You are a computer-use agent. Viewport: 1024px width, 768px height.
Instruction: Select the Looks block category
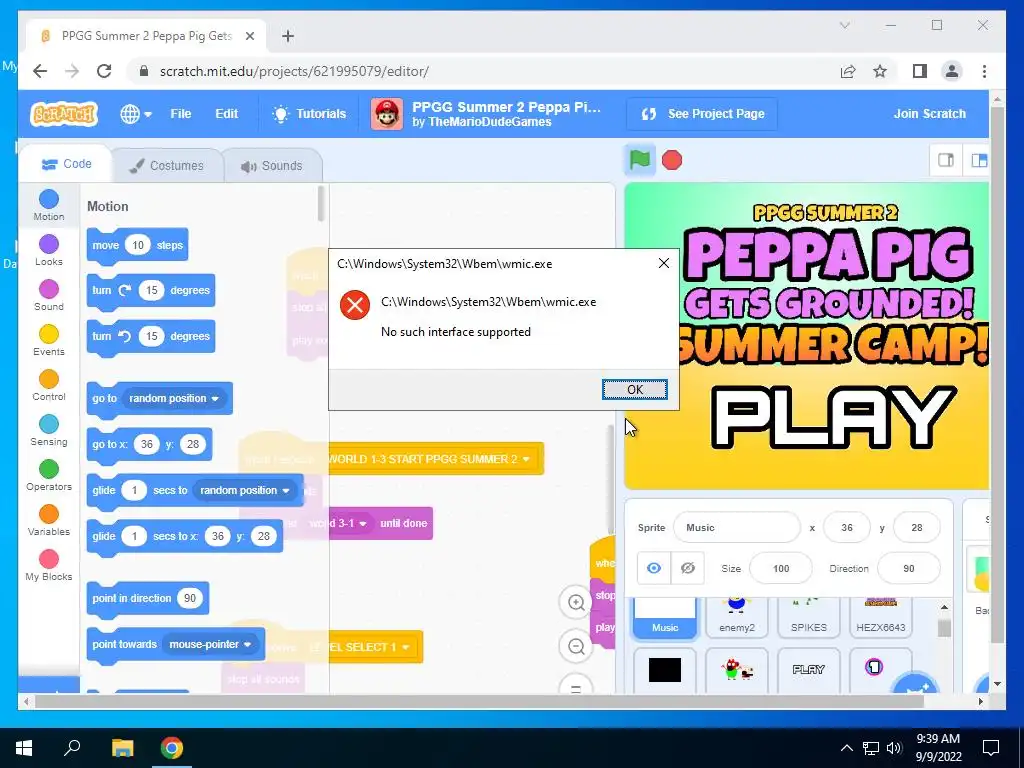point(49,251)
